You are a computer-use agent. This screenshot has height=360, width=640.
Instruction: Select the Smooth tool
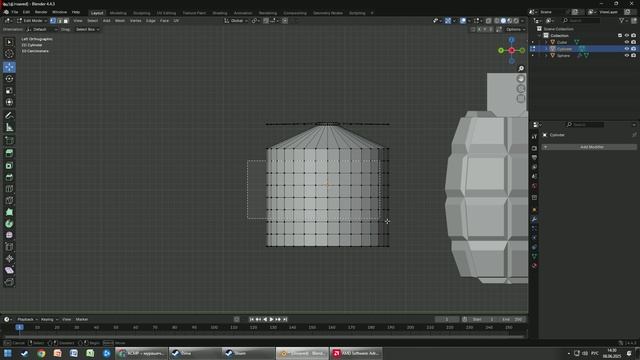9,235
